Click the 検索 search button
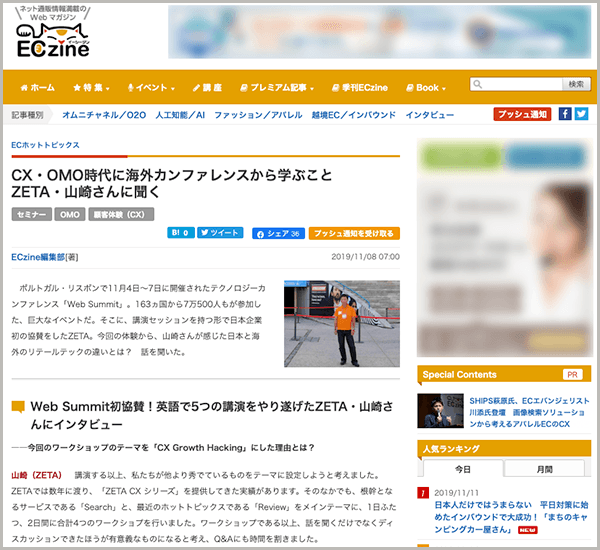Screen dimensions: 600x550 tap(576, 84)
